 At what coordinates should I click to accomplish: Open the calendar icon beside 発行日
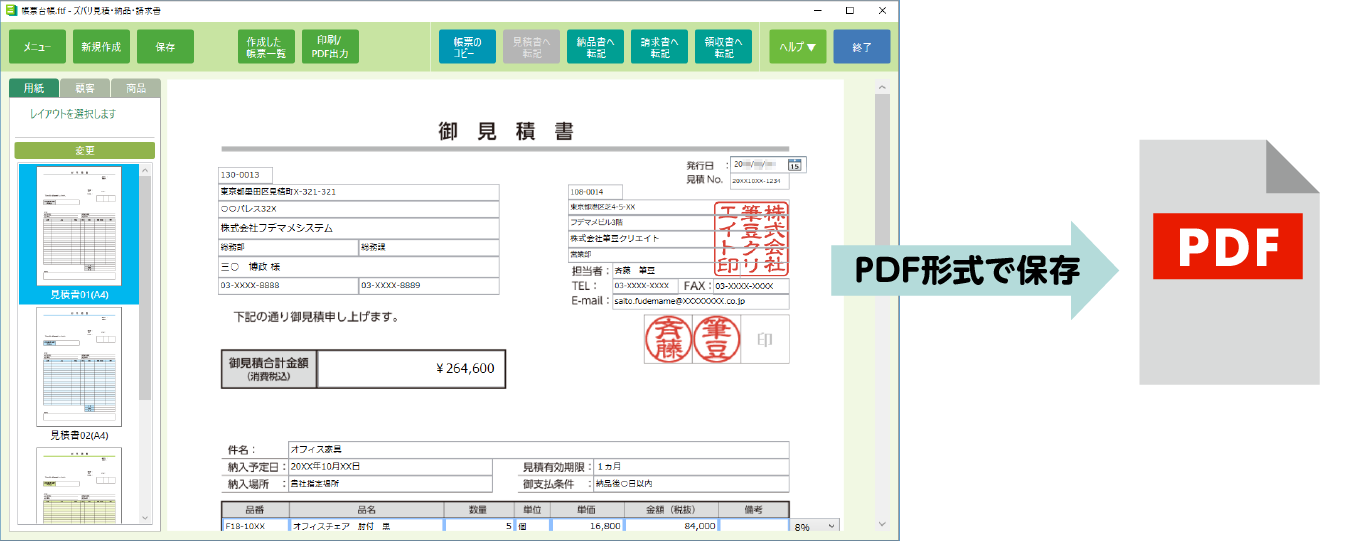click(x=796, y=165)
